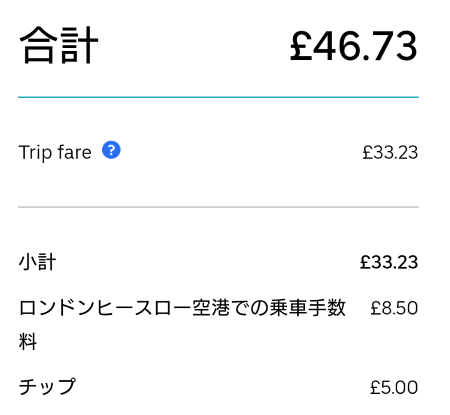Click the ロンドンヒースロー空港での乗車手数 fee label
The height and width of the screenshot is (415, 450).
[182, 308]
